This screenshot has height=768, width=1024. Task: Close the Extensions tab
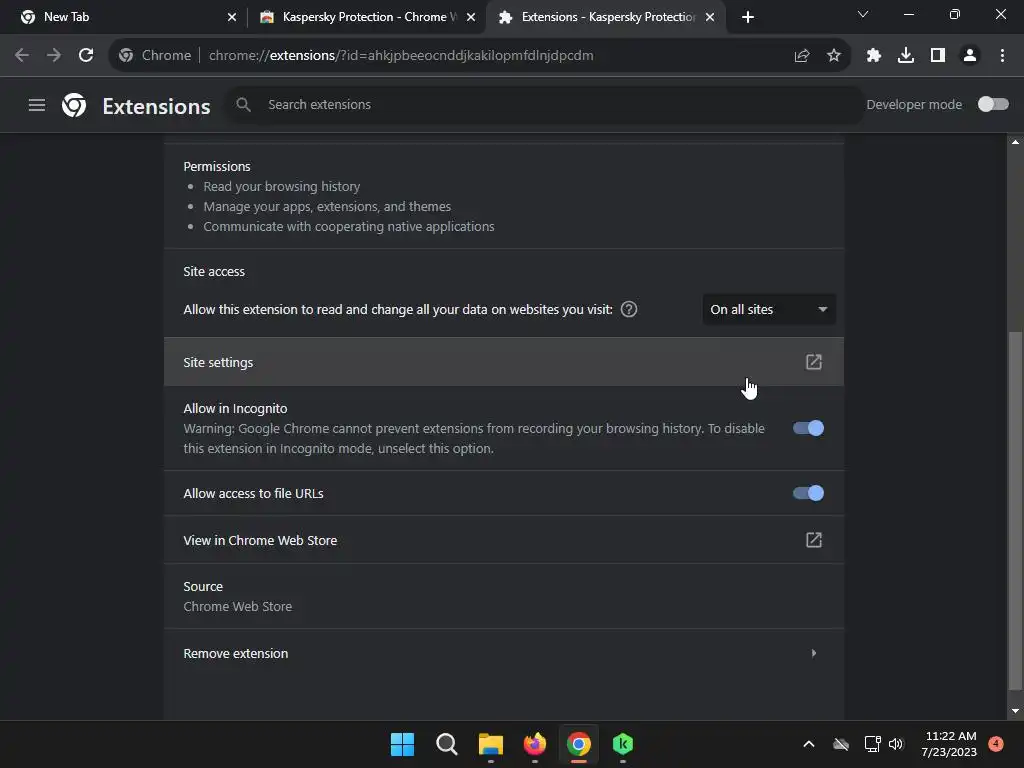click(710, 18)
